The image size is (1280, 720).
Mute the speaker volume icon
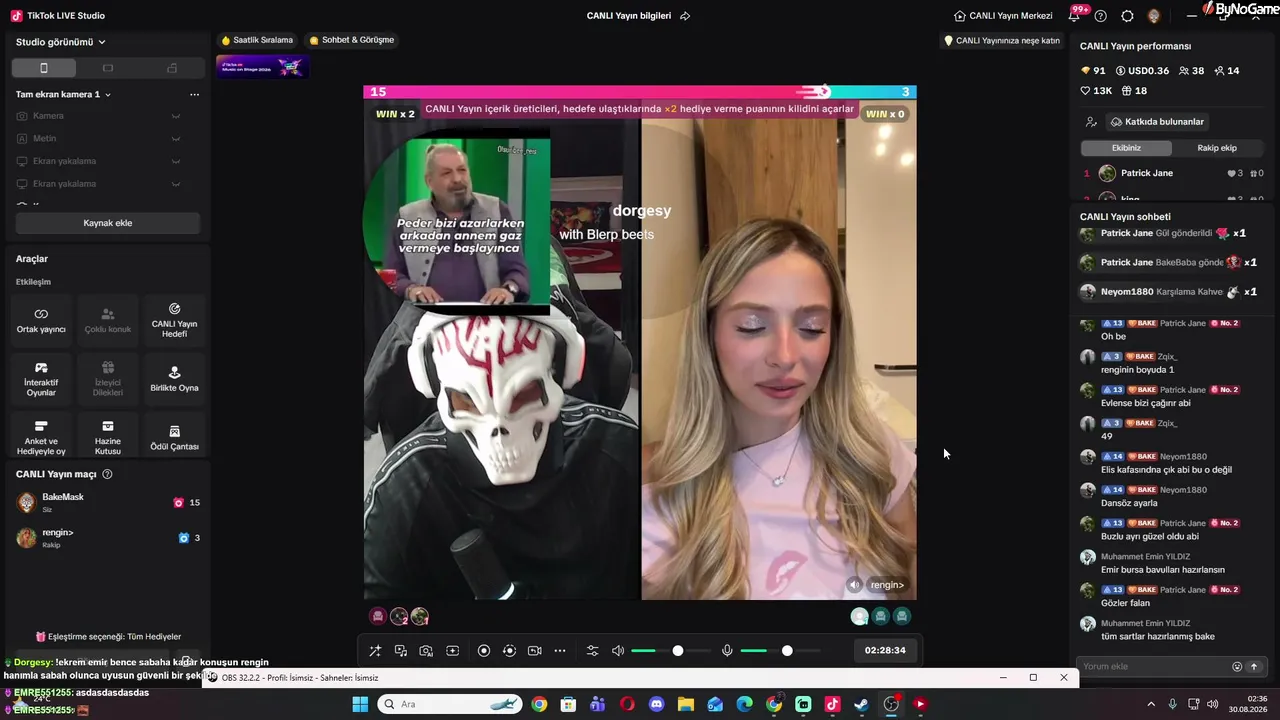618,651
